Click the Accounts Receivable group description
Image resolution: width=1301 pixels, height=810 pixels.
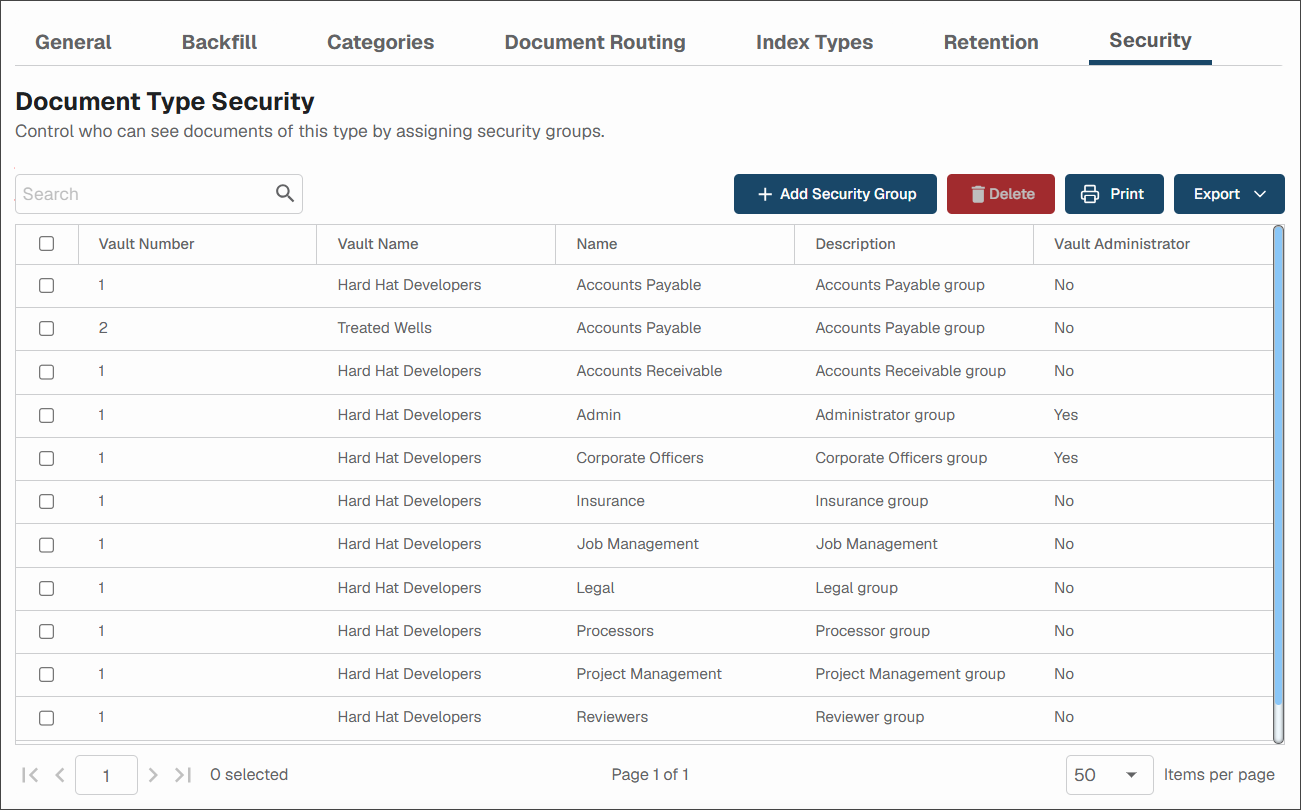click(911, 371)
